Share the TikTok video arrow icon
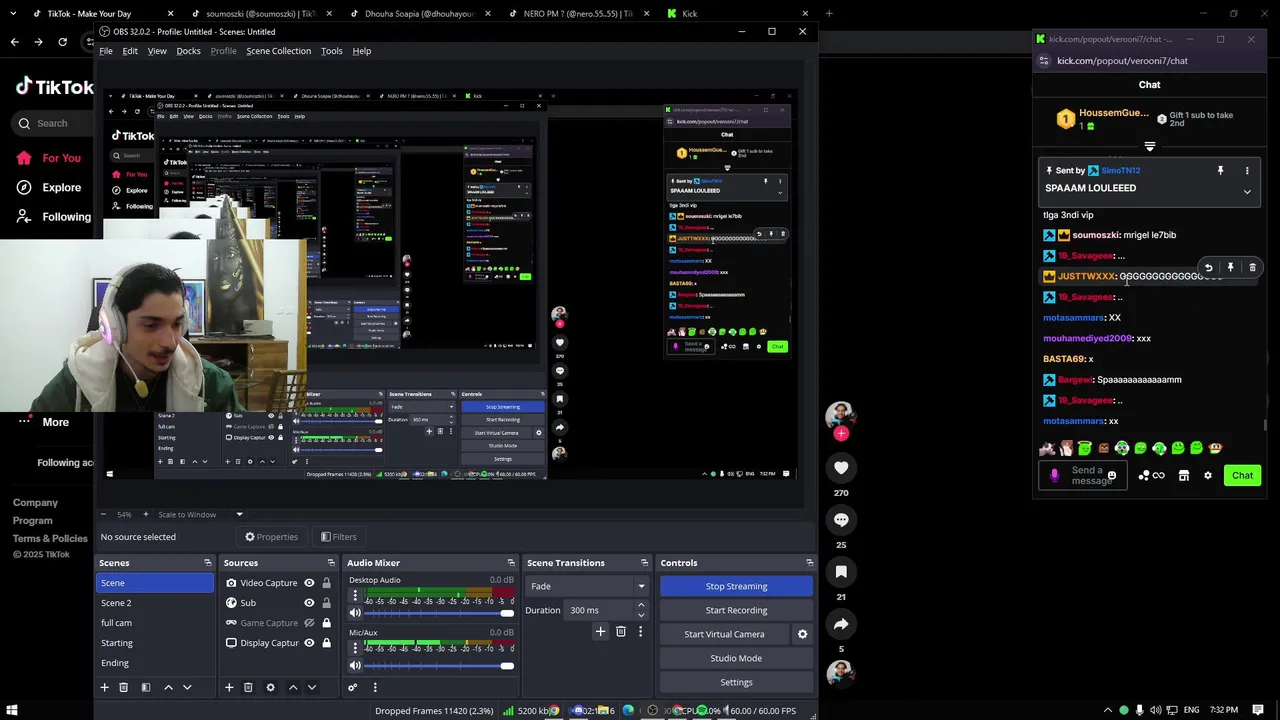Screen dimensions: 1280x720 (x=841, y=624)
